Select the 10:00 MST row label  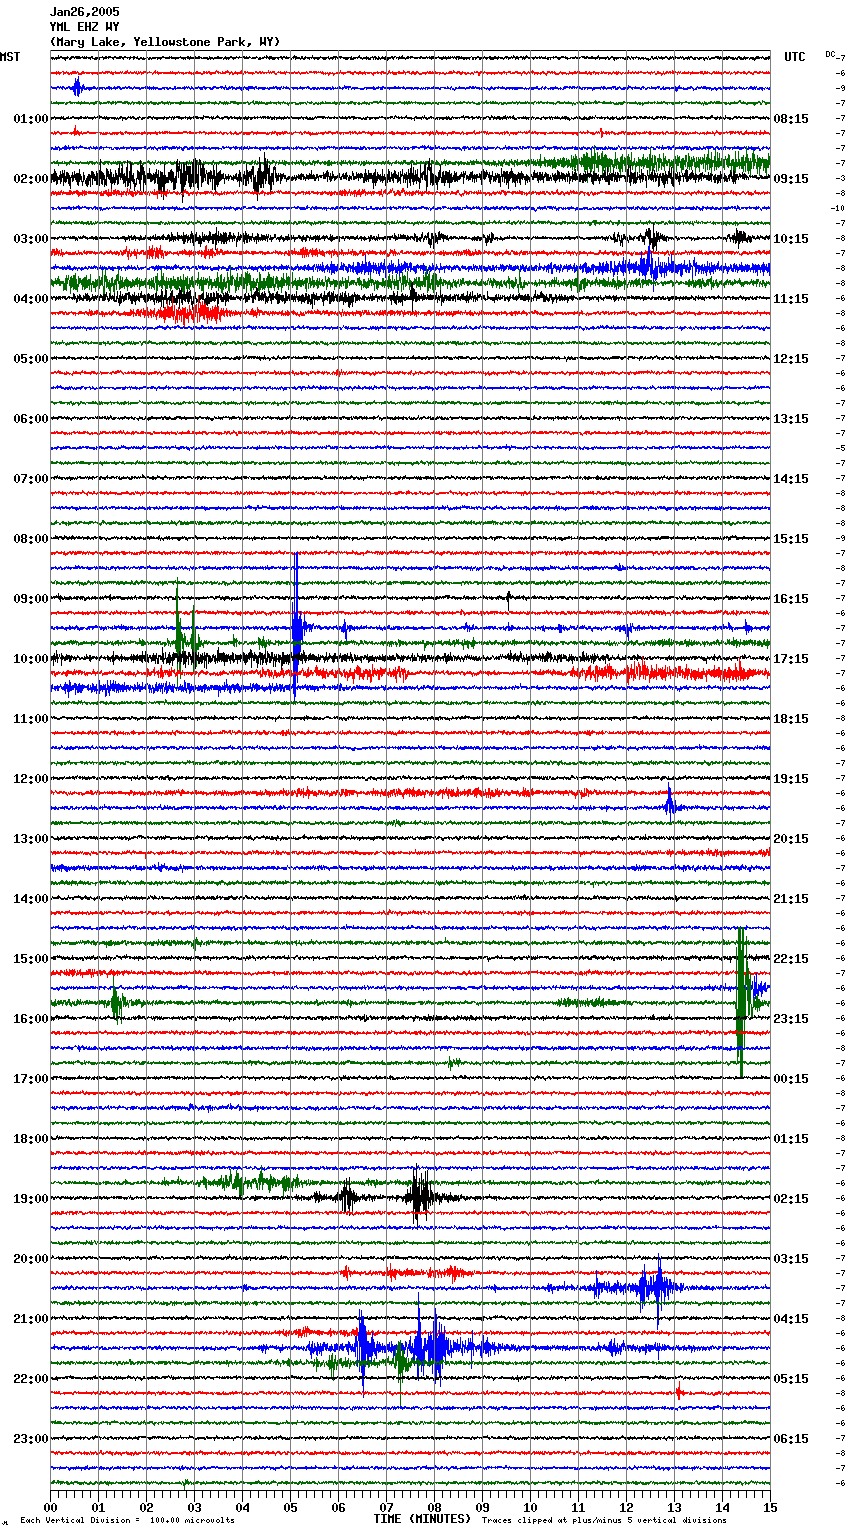click(30, 659)
